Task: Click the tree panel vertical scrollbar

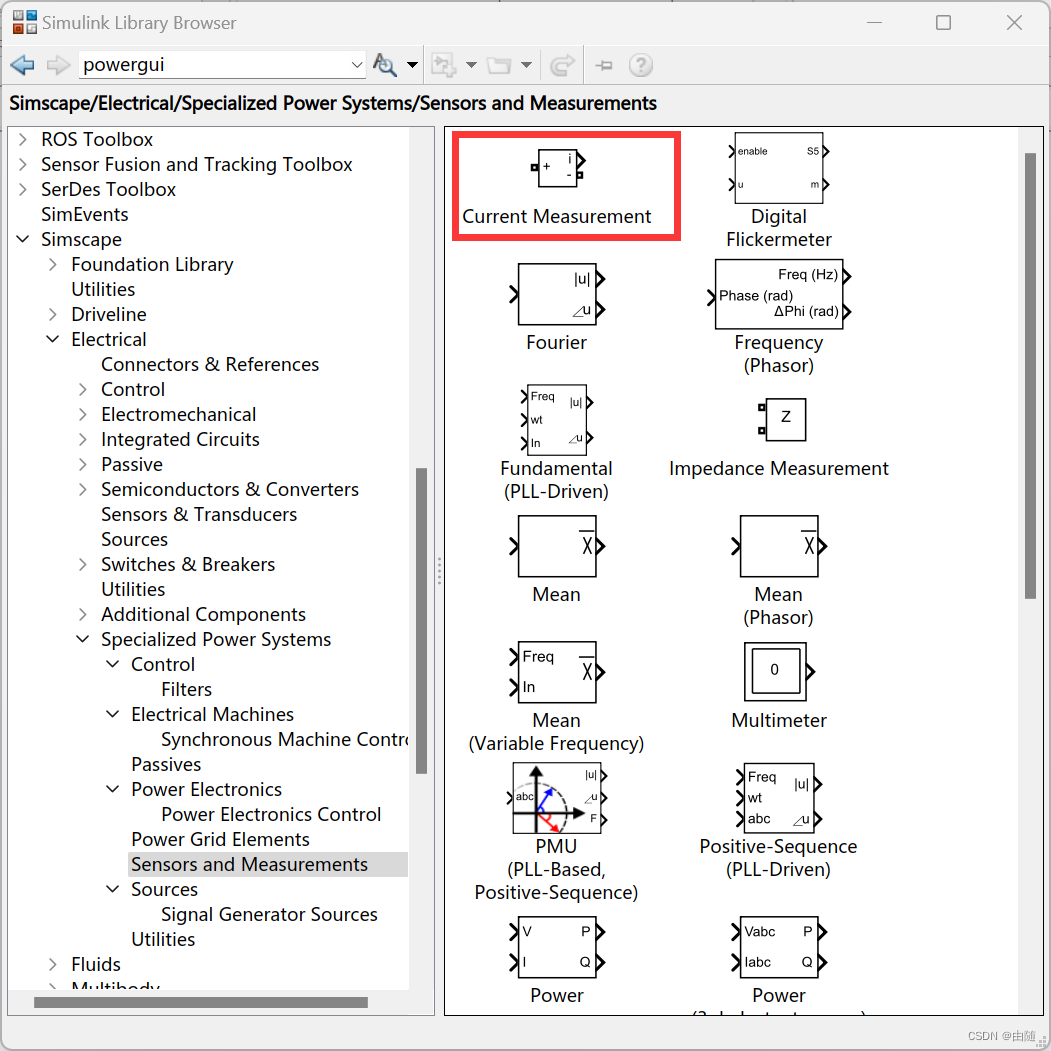Action: tap(422, 621)
